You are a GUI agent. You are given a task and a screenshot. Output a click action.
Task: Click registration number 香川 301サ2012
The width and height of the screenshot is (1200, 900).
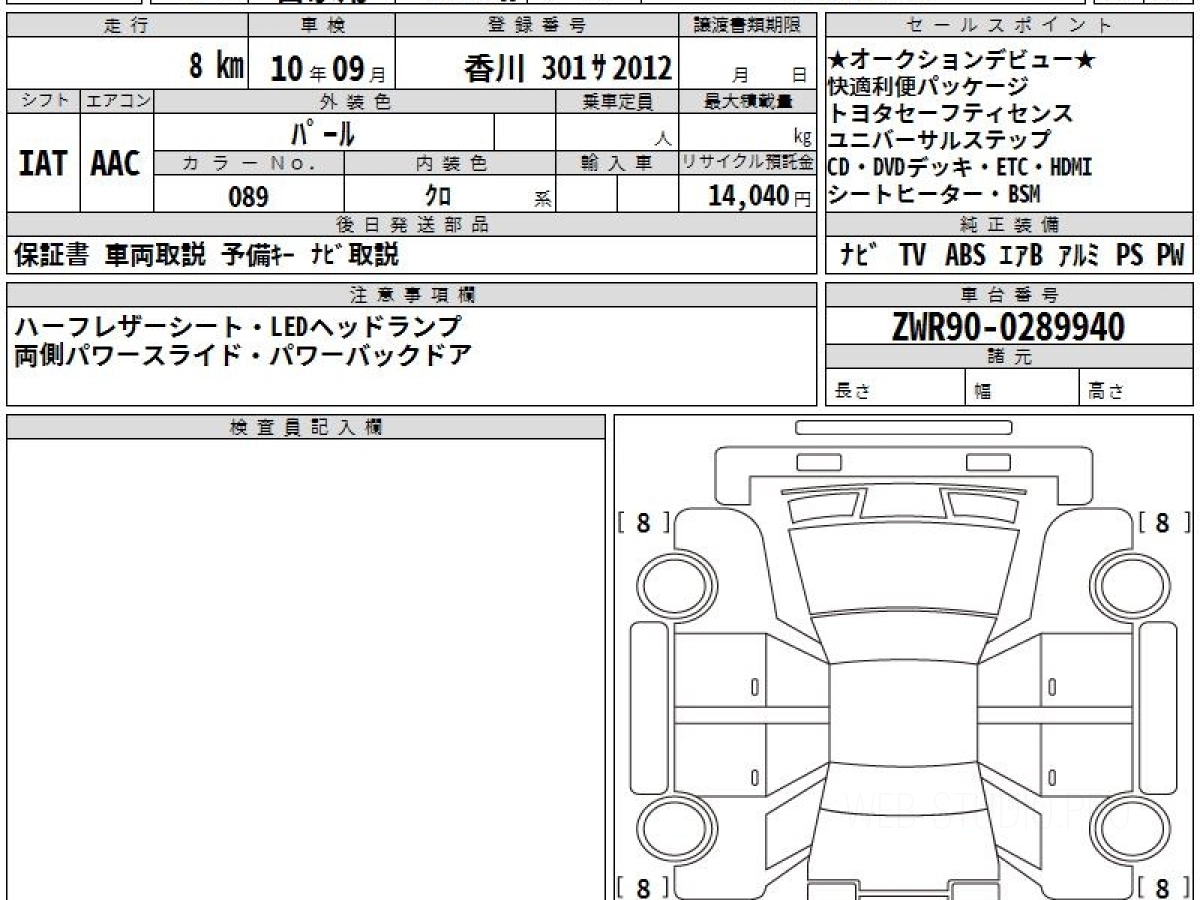[568, 68]
